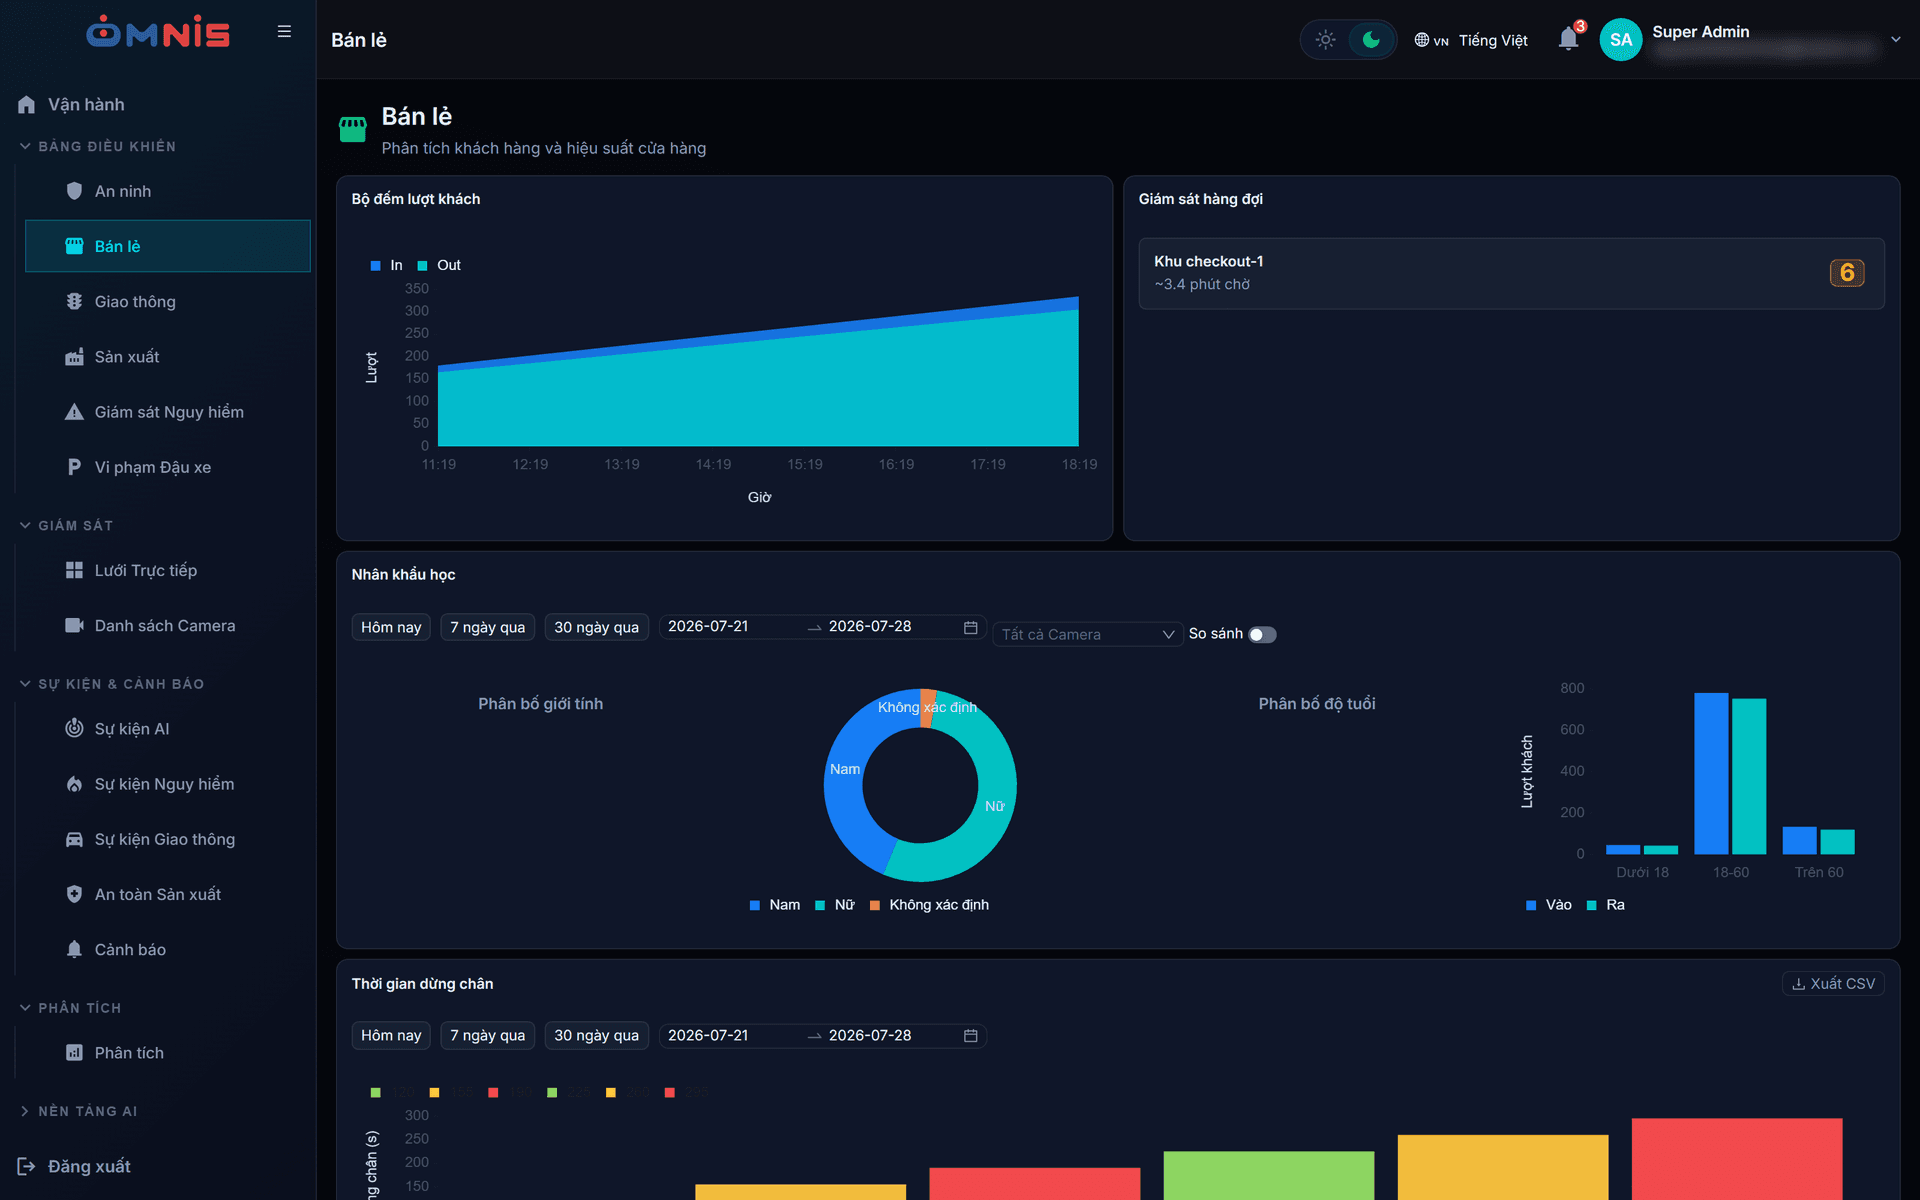The width and height of the screenshot is (1920, 1200).
Task: Toggle the Vào legend in age chart
Action: pos(1549,905)
